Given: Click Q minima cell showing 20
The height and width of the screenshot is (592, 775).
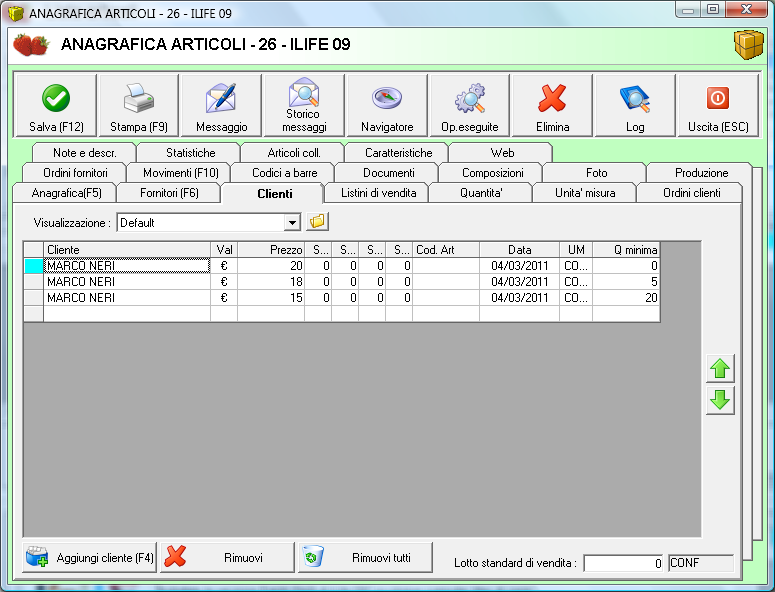Looking at the screenshot, I should pos(626,297).
